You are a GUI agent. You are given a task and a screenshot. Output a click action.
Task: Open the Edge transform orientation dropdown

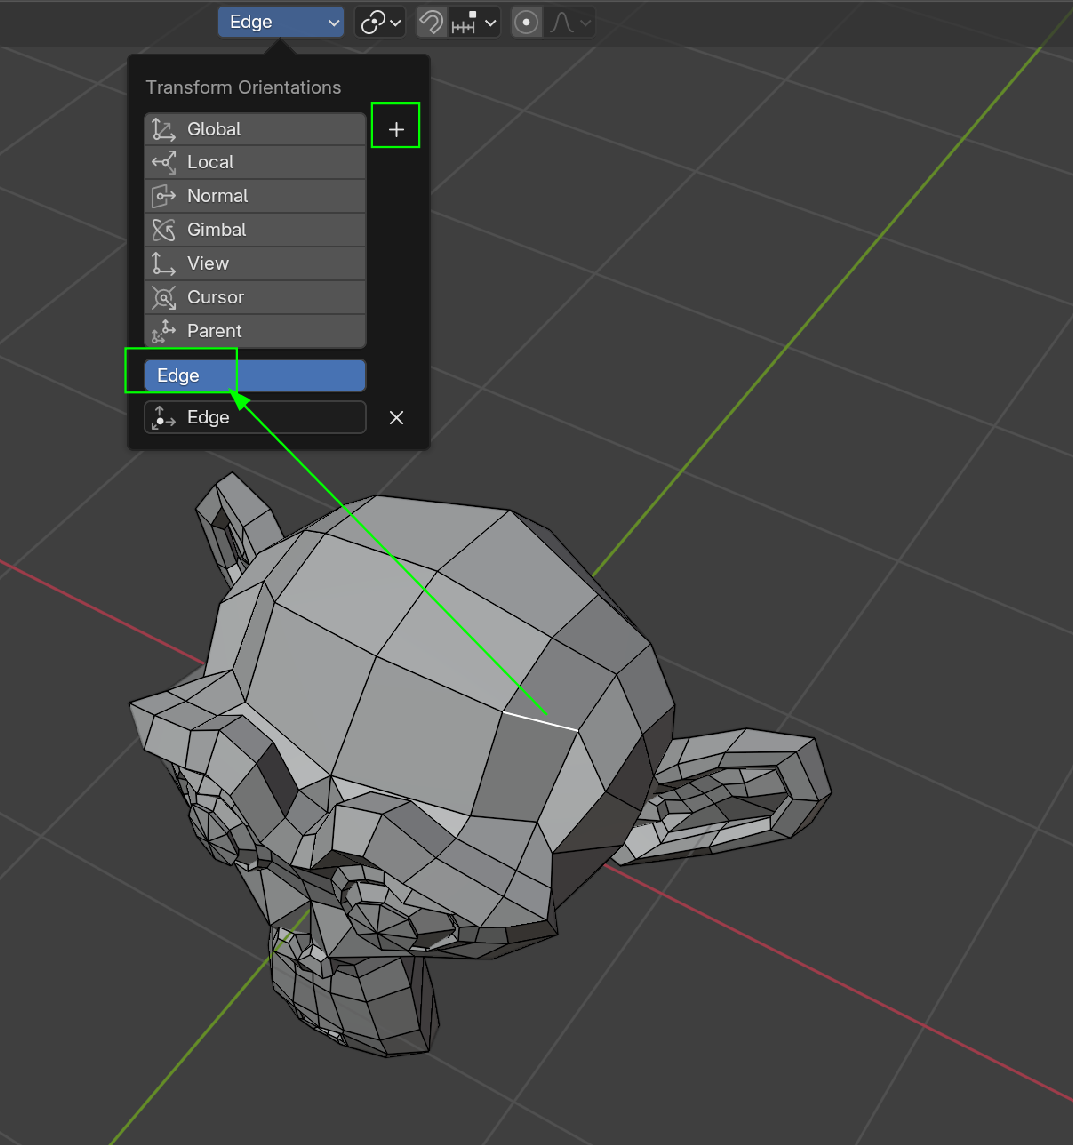280,22
